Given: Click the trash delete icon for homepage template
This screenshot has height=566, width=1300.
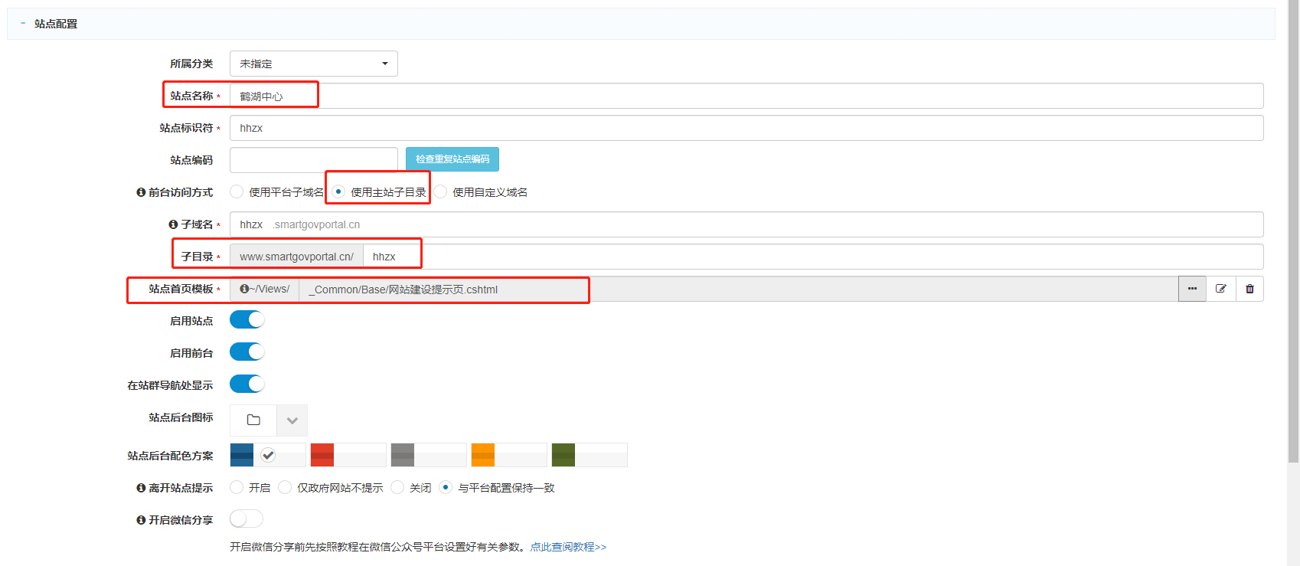Looking at the screenshot, I should click(x=1249, y=289).
